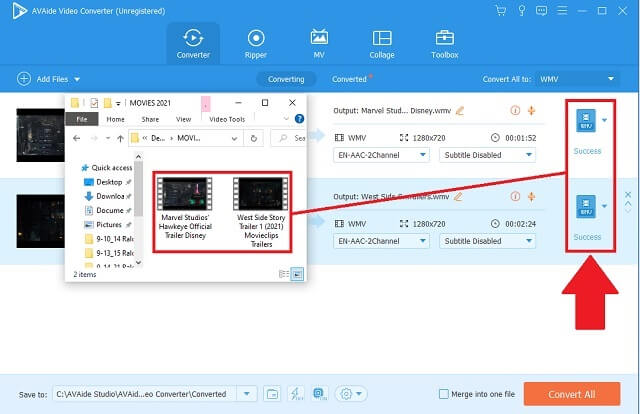Open Desktop in Explorer sidebar
This screenshot has height=414, width=640.
(107, 182)
